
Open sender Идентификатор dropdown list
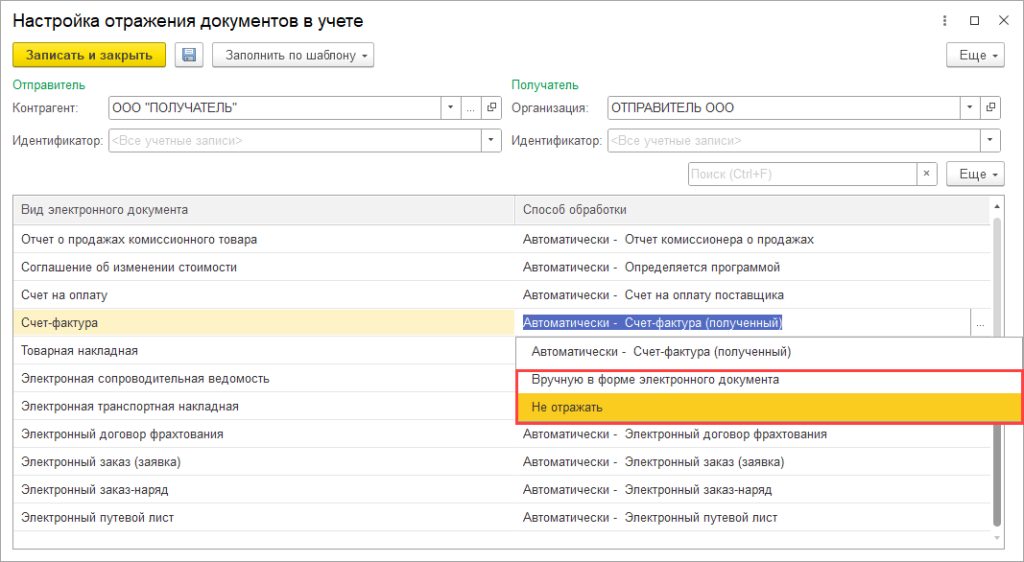(491, 141)
